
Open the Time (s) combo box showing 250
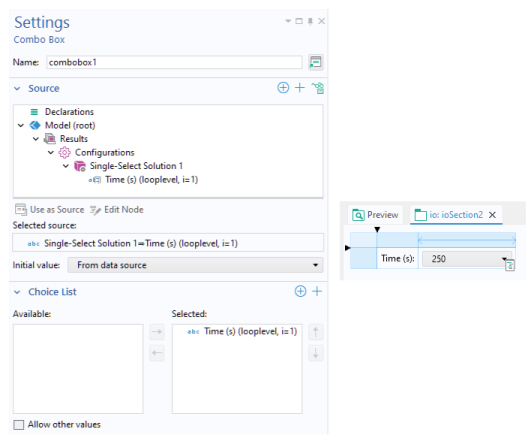click(x=467, y=259)
